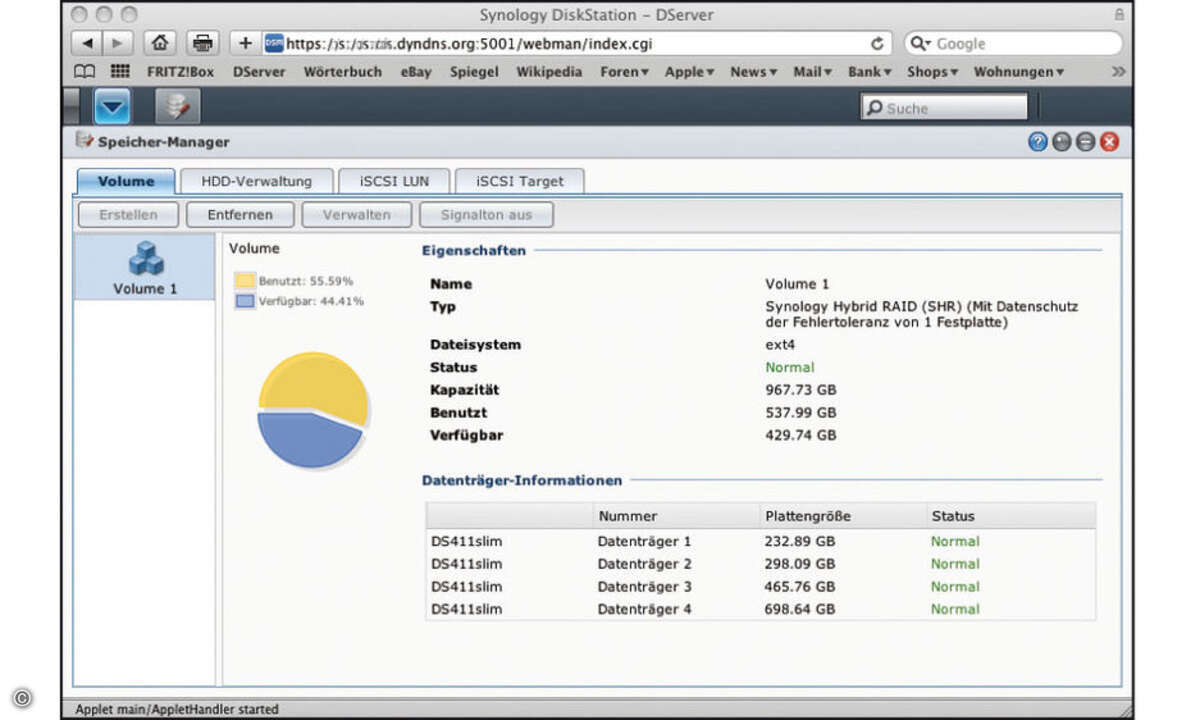Open help in Speicher-Manager window
The image size is (1200, 720).
1037,142
